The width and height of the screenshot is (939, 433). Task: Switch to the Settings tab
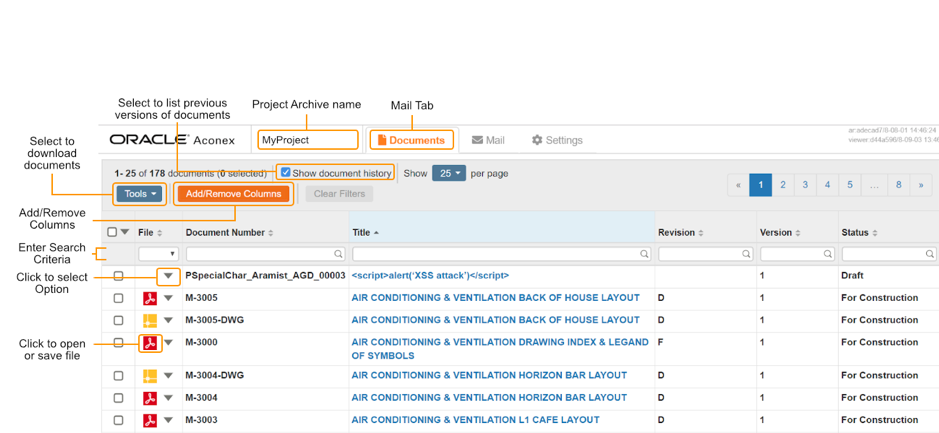pos(557,140)
